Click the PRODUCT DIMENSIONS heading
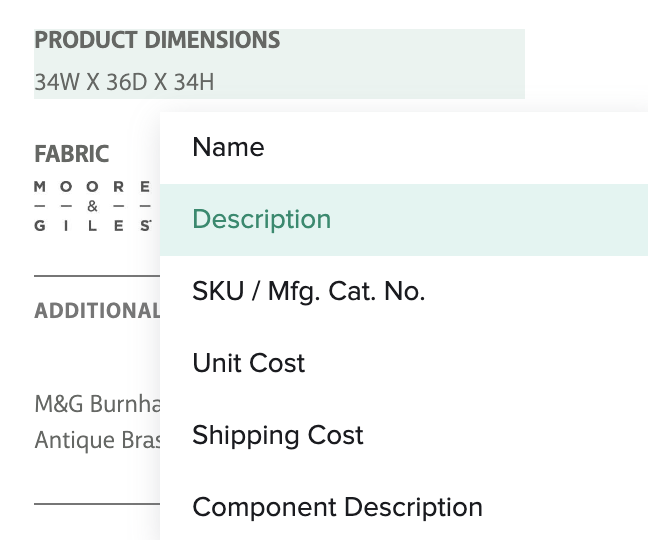Image resolution: width=648 pixels, height=540 pixels. tap(157, 41)
